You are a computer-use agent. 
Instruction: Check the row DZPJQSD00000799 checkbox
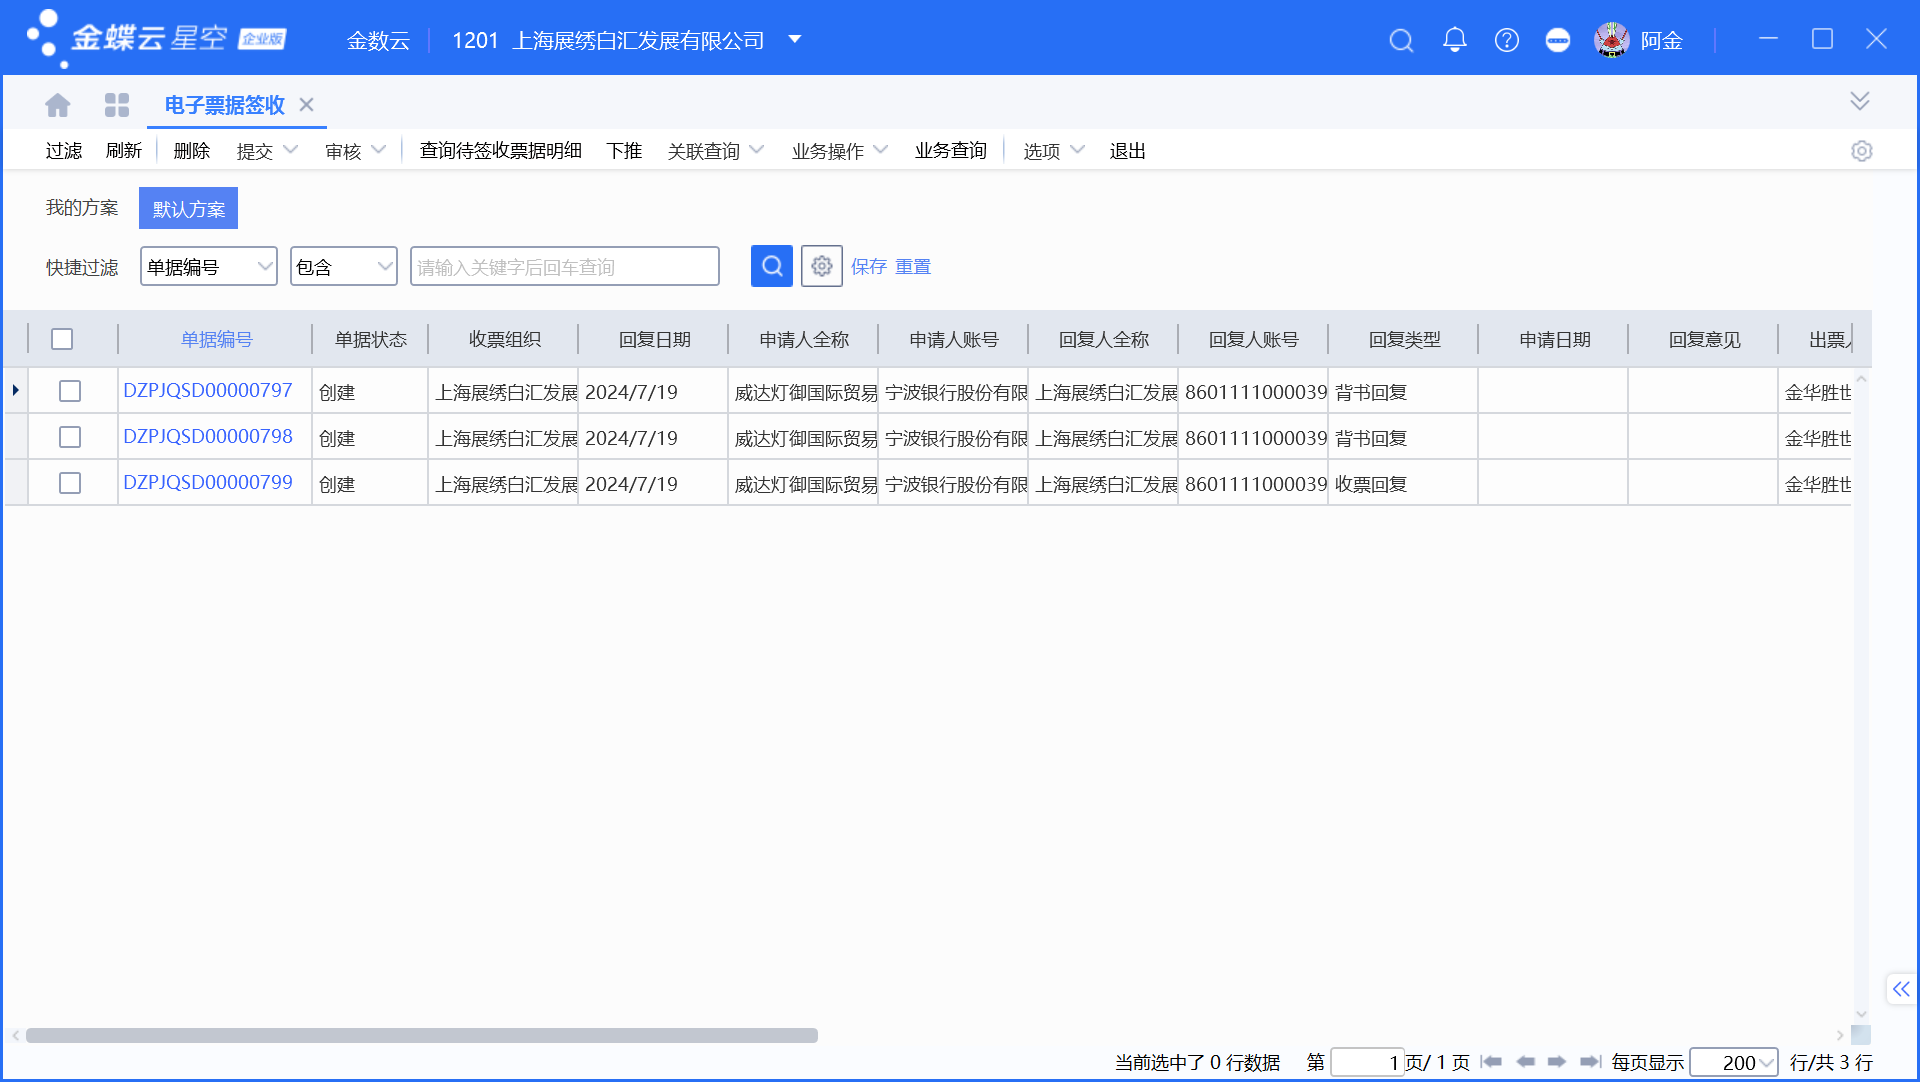click(x=70, y=483)
